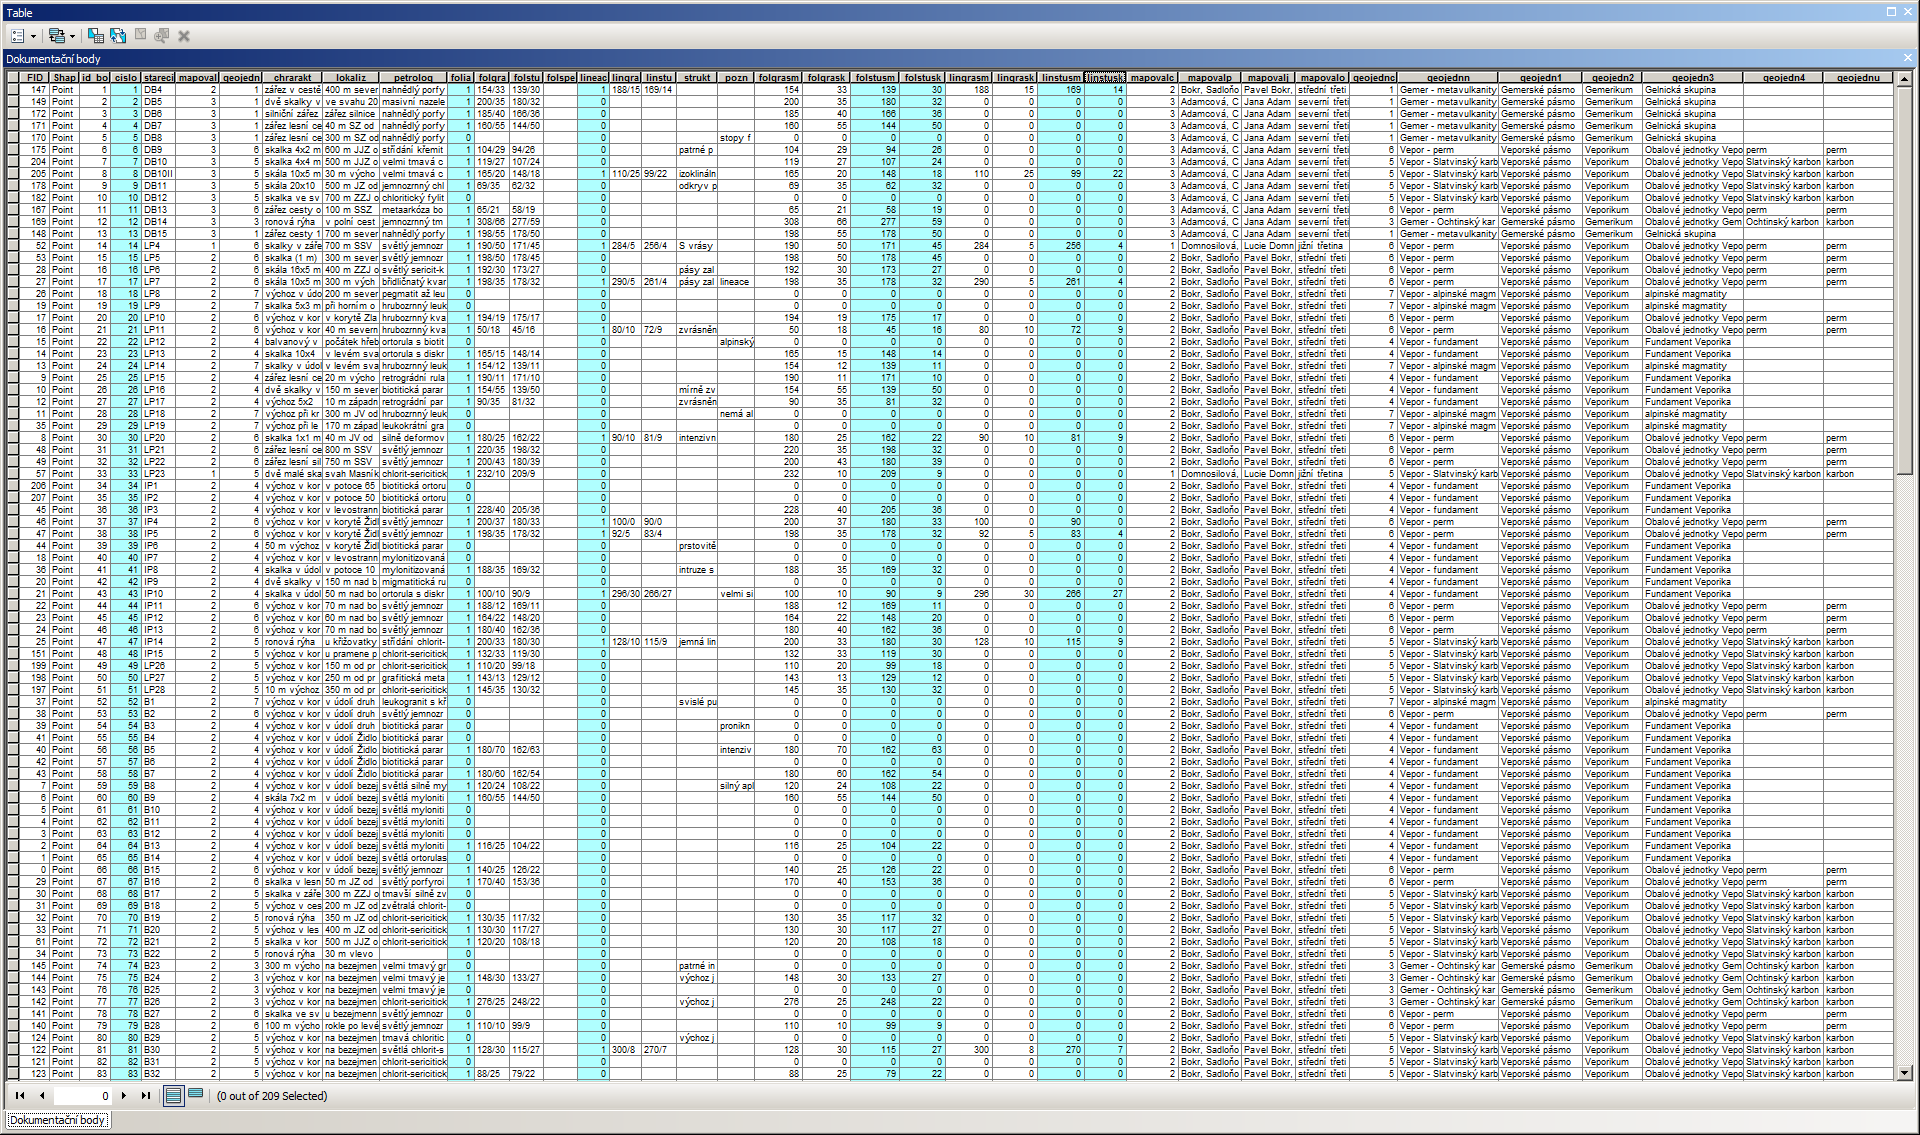The image size is (1920, 1135).
Task: Click the pozn column header
Action: pos(736,77)
